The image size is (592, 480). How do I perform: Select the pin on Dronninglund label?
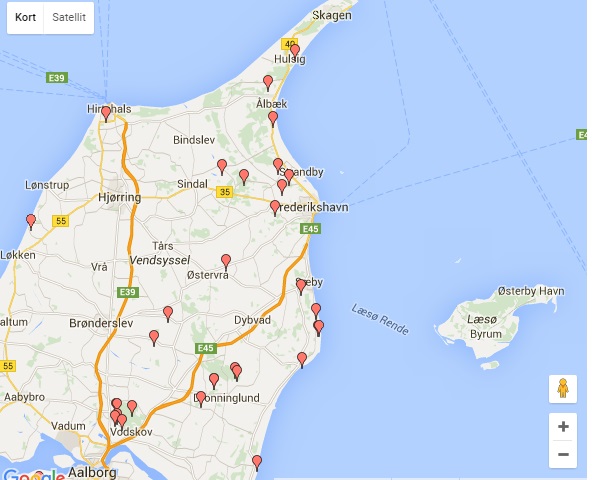tap(201, 399)
